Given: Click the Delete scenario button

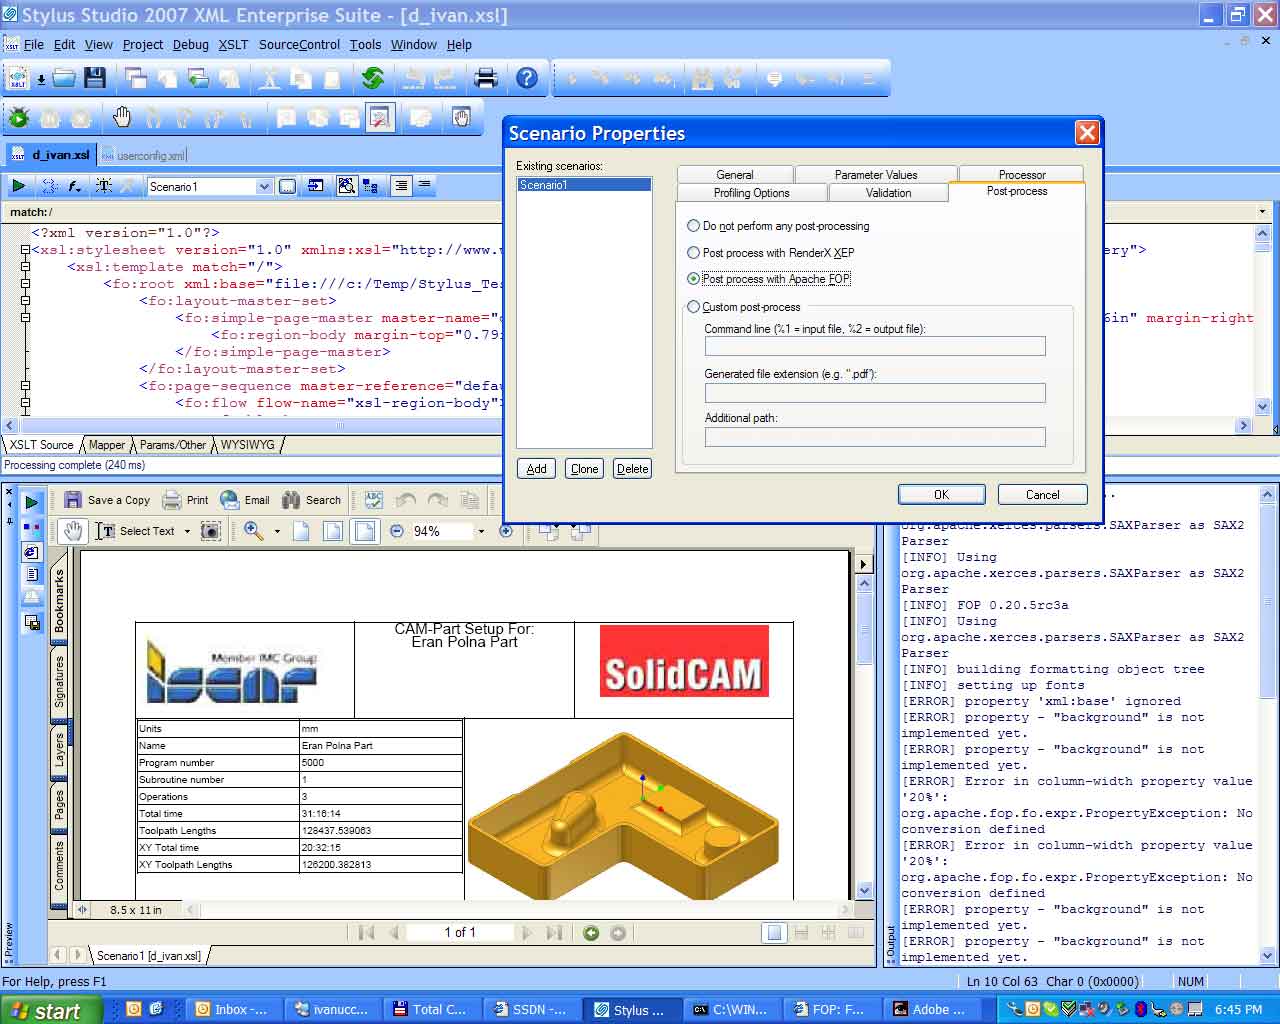Looking at the screenshot, I should 632,469.
